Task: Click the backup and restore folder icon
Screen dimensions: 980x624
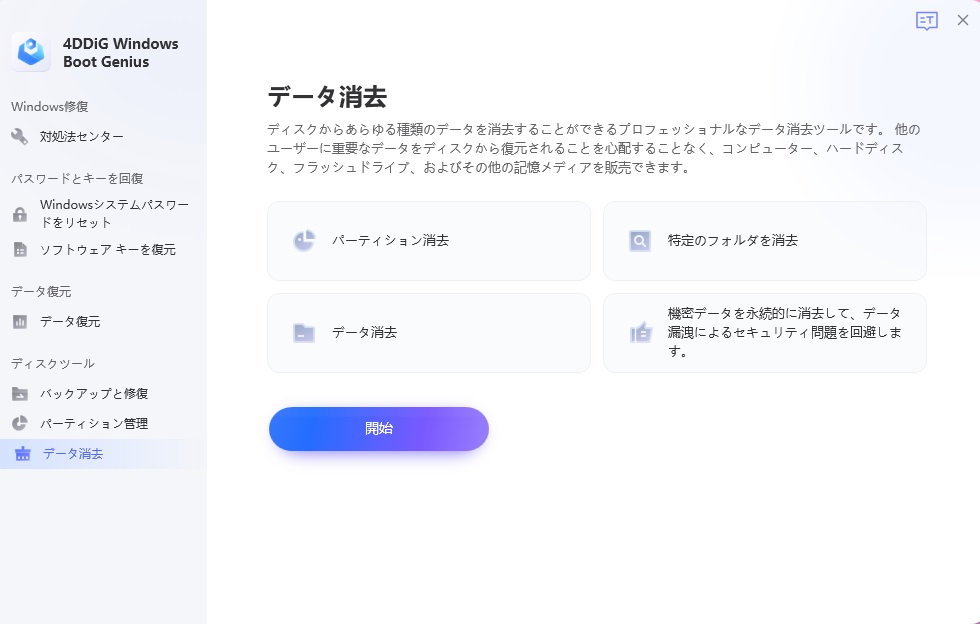Action: pos(20,393)
